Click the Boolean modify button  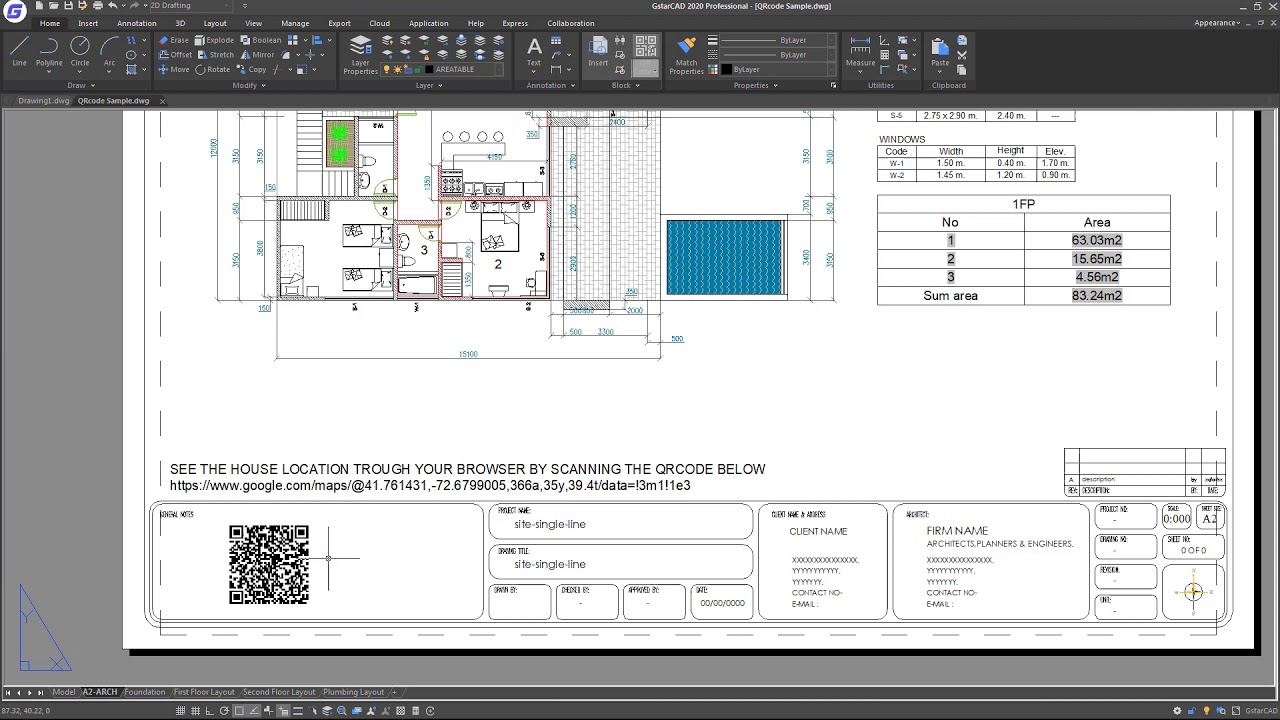pos(260,40)
